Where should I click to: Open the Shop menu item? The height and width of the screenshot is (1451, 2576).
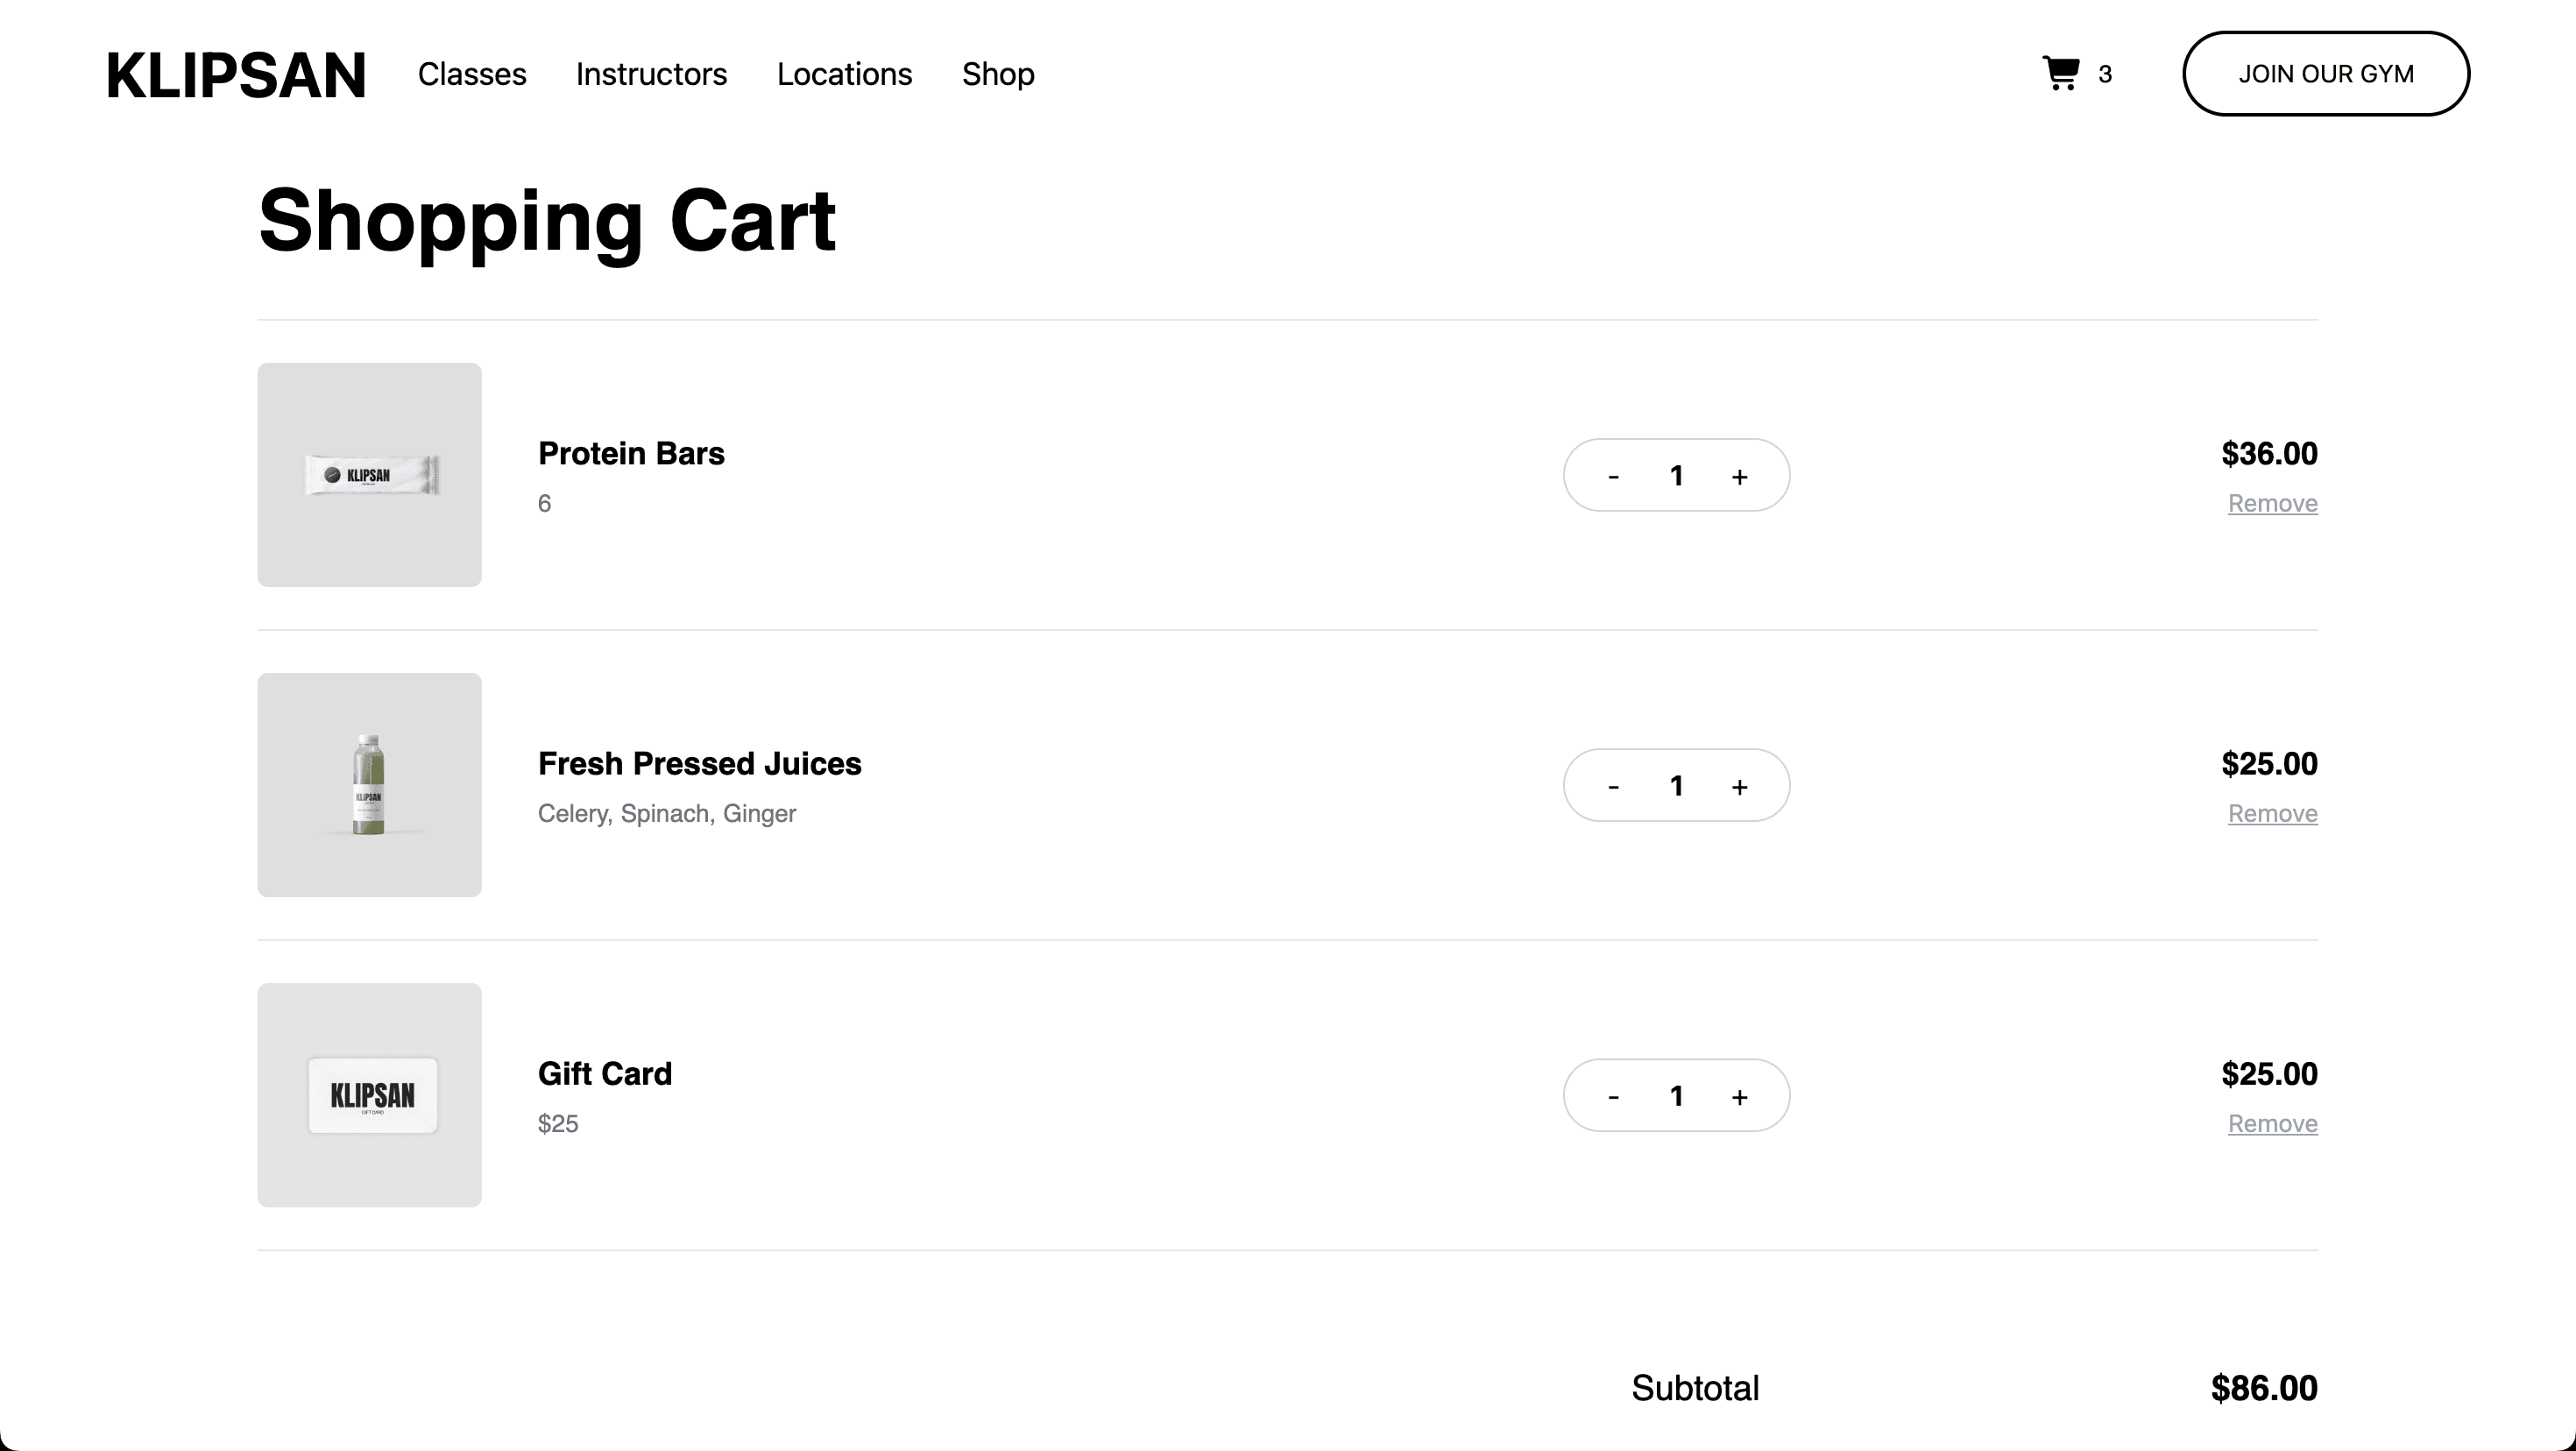(997, 73)
